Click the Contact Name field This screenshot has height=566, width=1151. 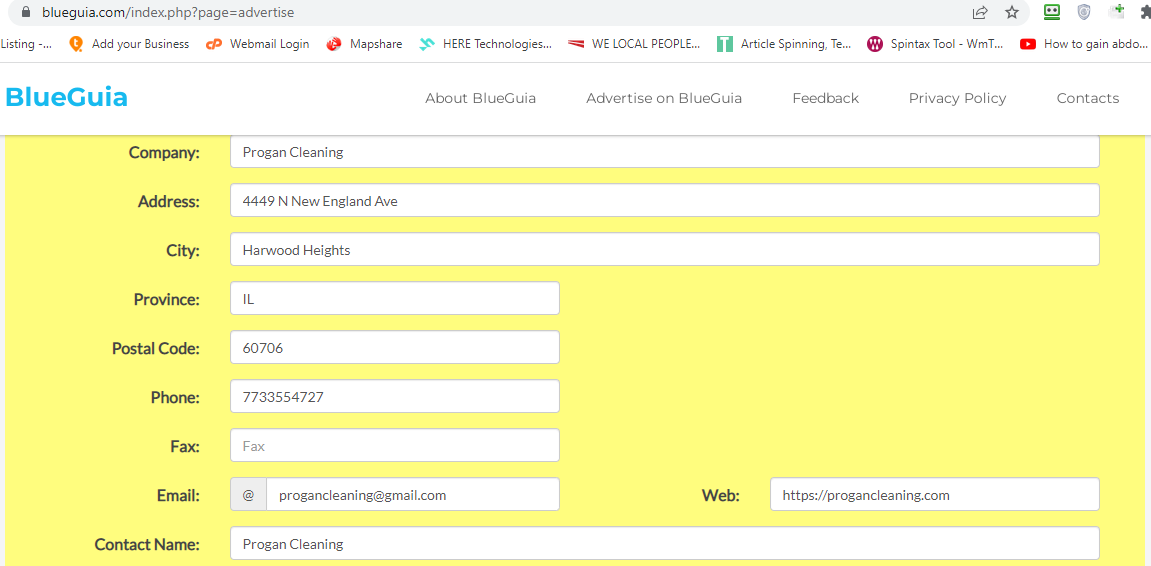coord(664,544)
